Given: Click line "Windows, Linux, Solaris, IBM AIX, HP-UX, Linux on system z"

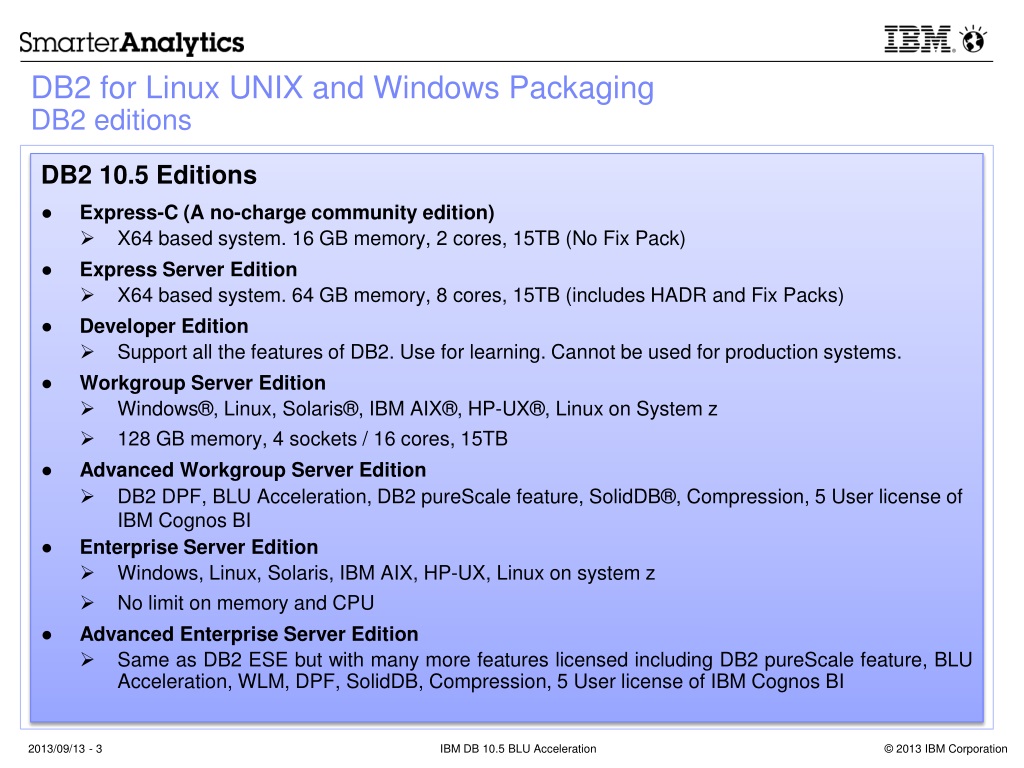Looking at the screenshot, I should pos(386,573).
